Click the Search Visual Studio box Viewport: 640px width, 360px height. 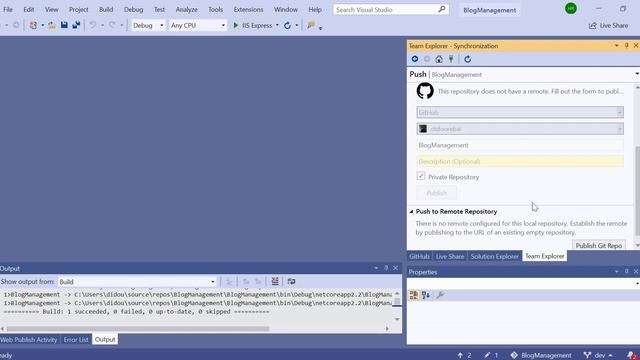click(391, 9)
